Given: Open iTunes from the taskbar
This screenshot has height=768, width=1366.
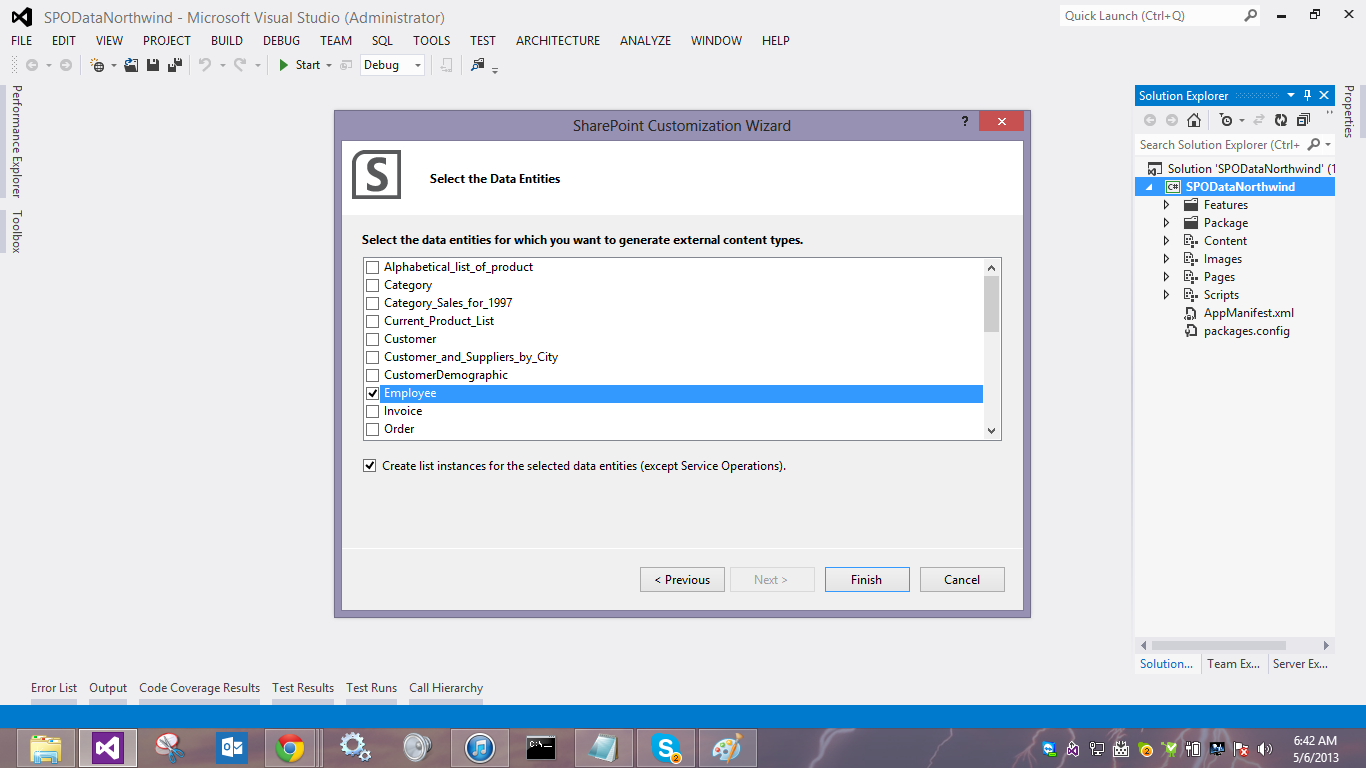Looking at the screenshot, I should coord(480,748).
